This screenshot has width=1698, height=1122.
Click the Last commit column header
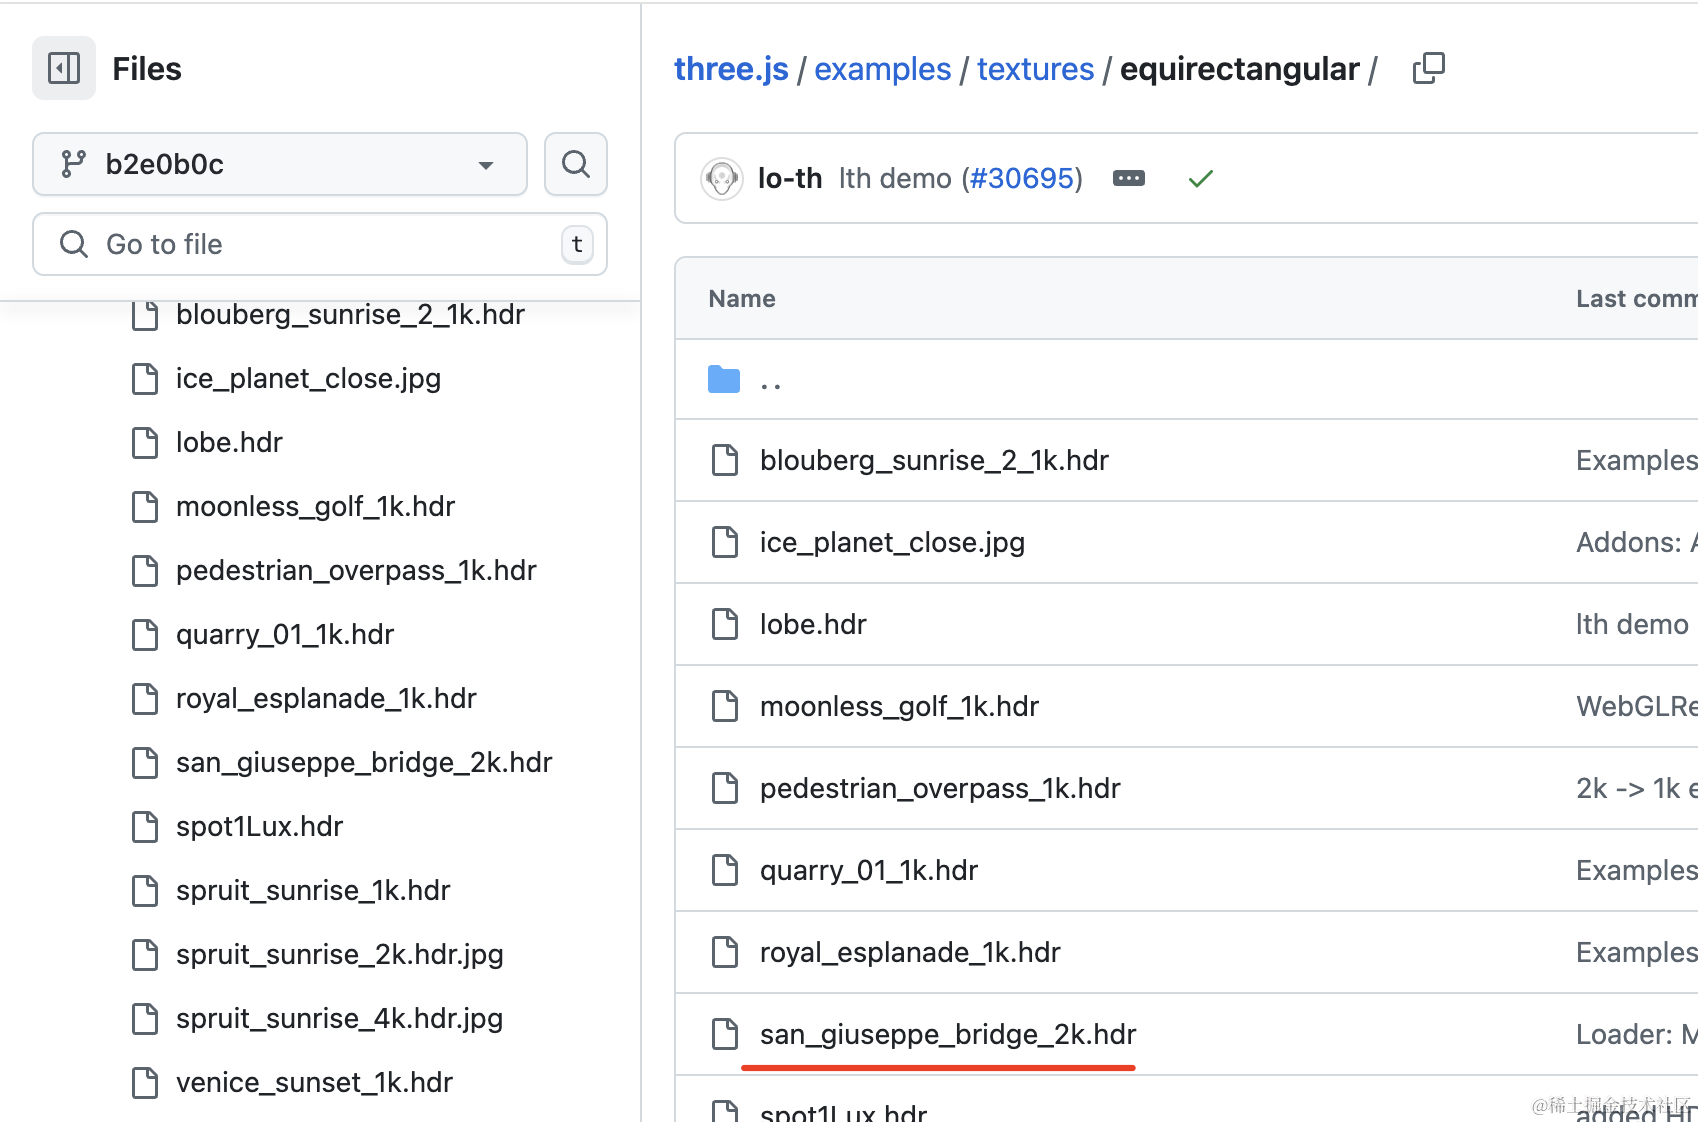(x=1637, y=299)
